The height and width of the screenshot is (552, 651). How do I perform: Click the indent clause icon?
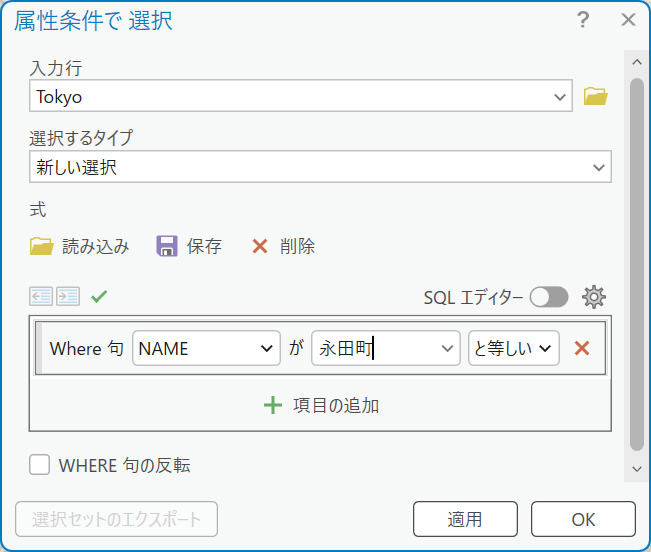point(68,296)
